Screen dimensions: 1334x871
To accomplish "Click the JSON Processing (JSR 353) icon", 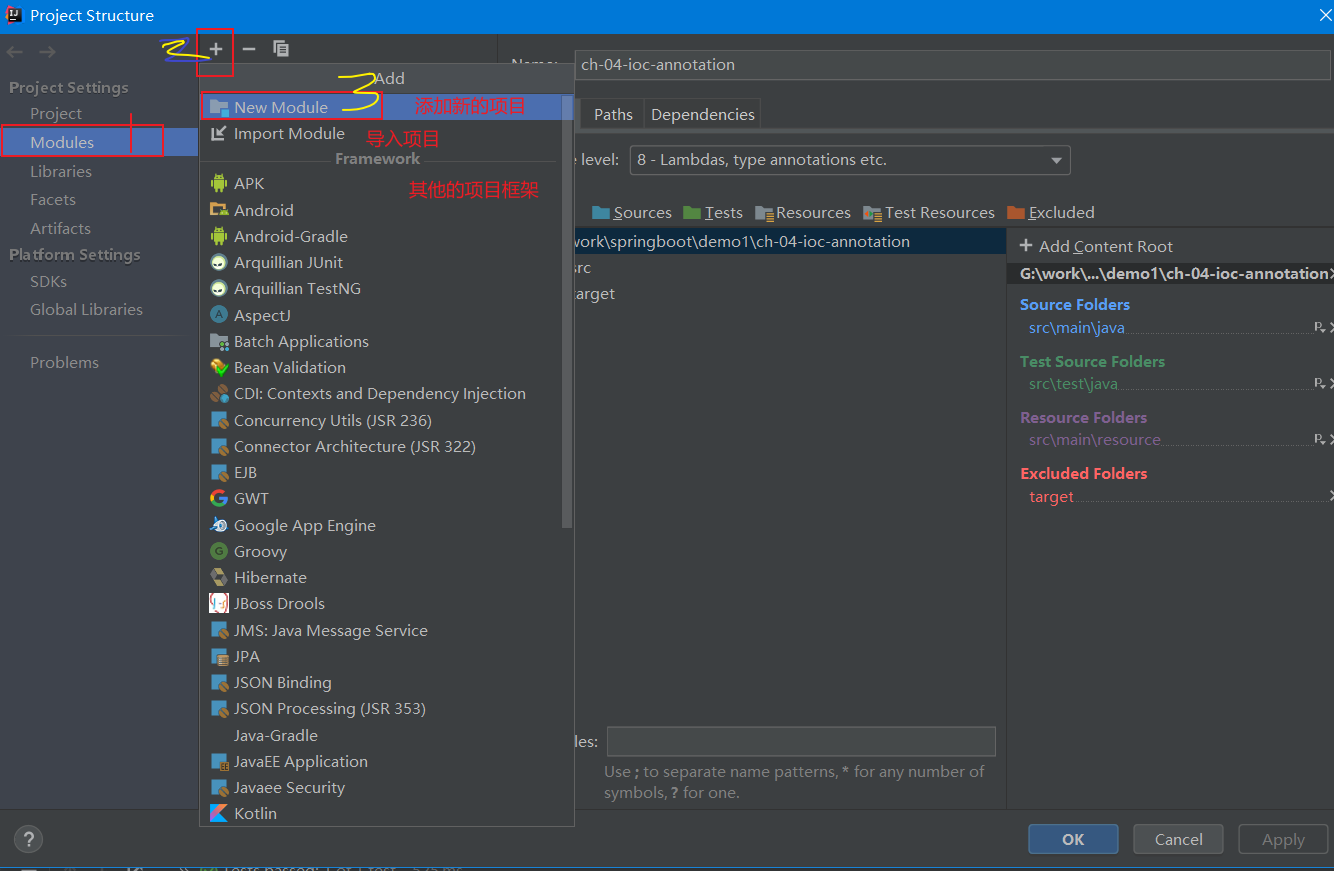I will click(219, 708).
